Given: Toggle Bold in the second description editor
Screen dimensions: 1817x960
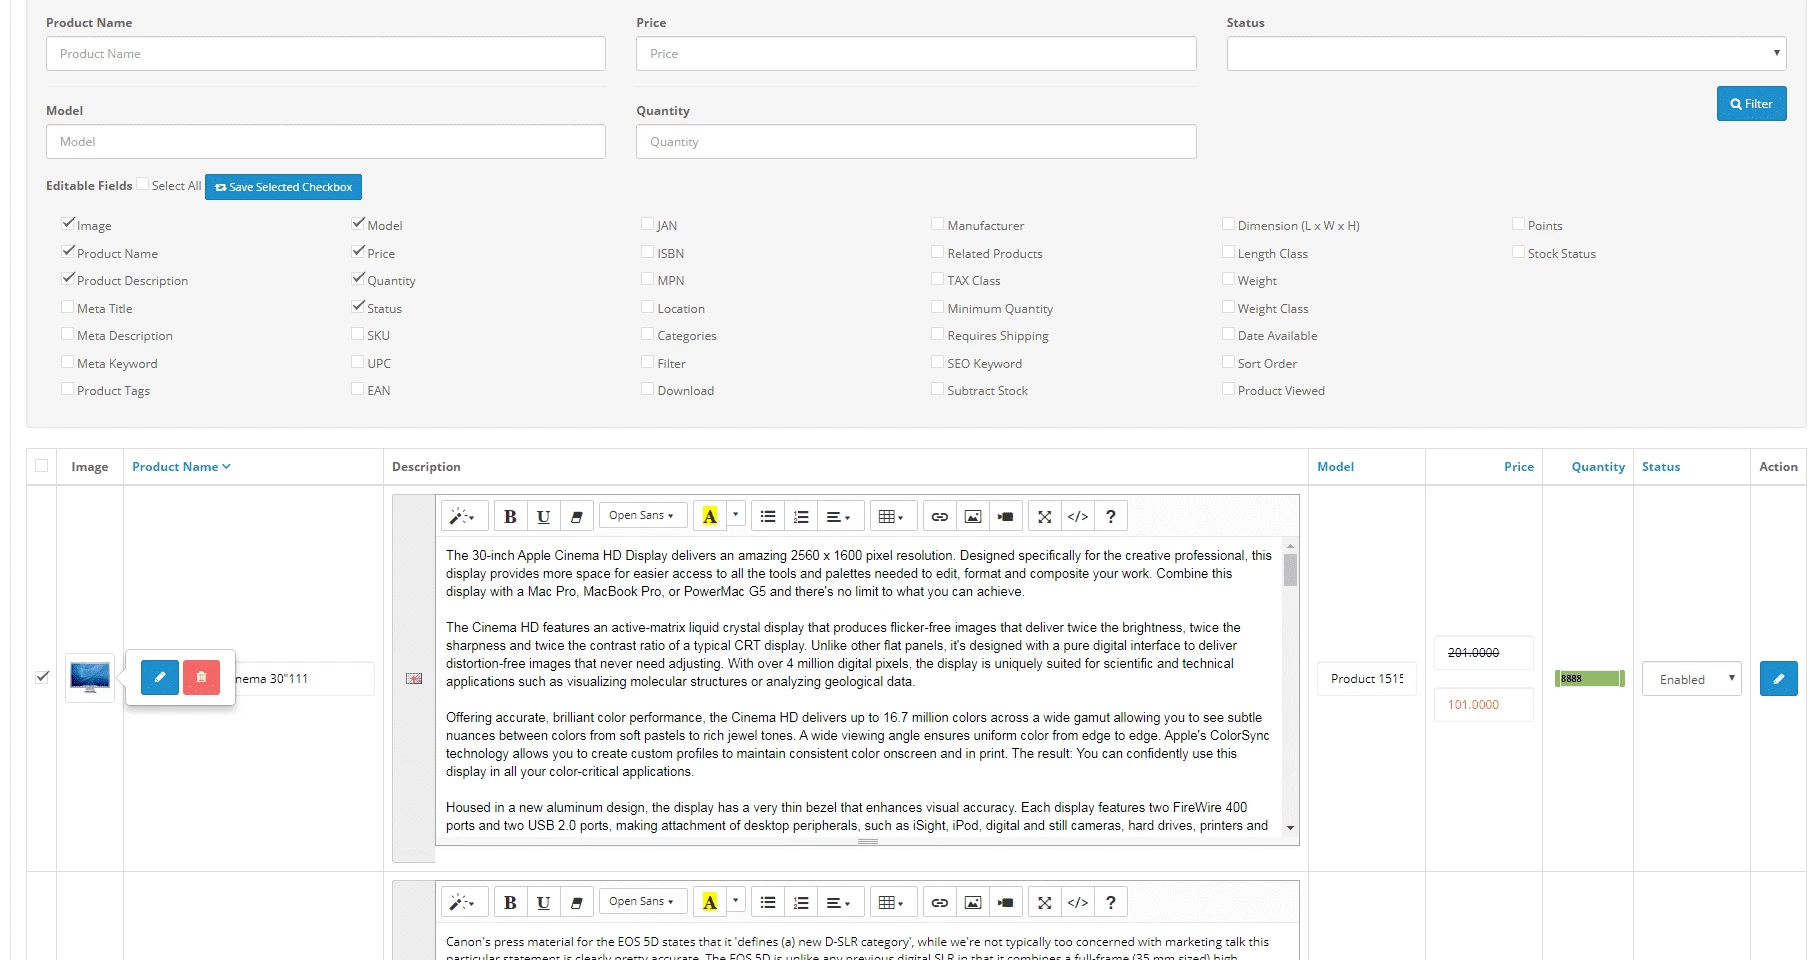Looking at the screenshot, I should [x=510, y=902].
